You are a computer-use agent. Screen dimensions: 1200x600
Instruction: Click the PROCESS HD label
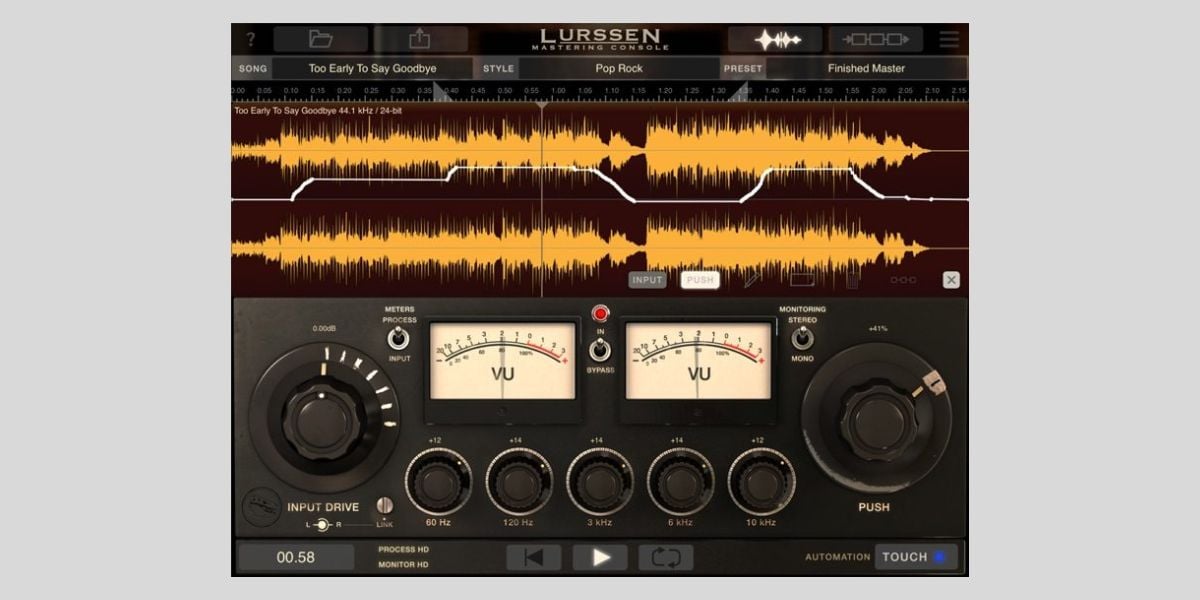[403, 550]
